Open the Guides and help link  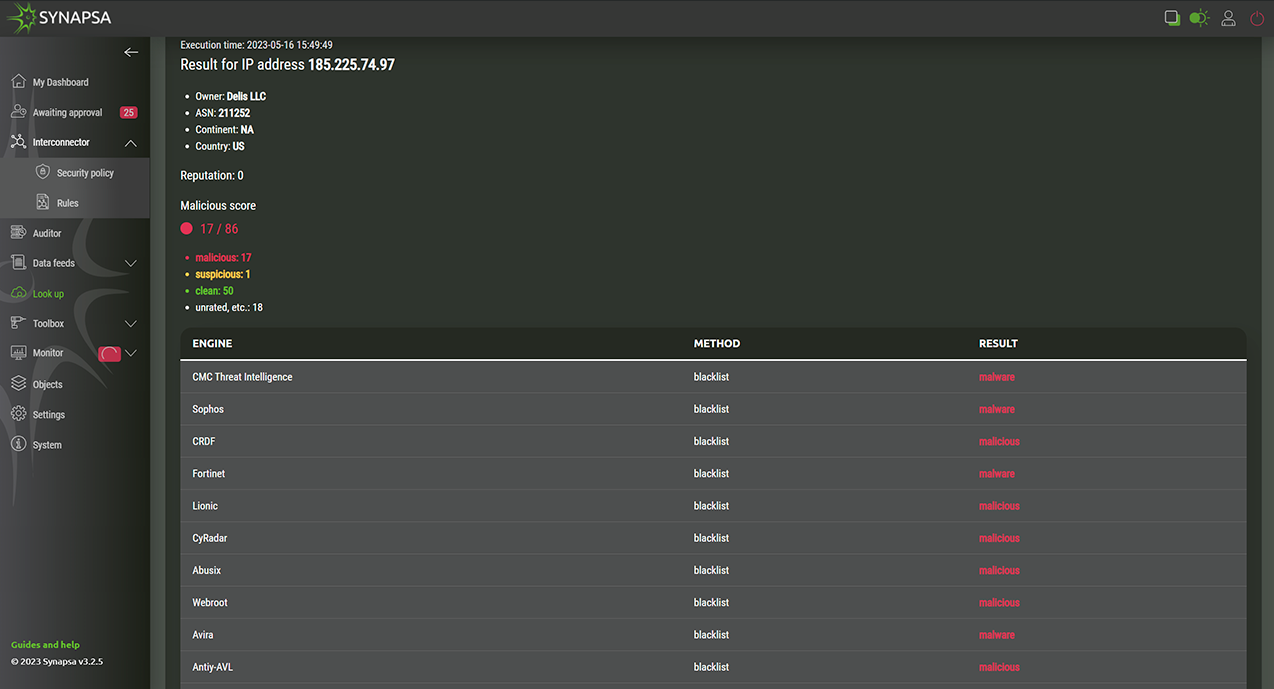(x=45, y=645)
